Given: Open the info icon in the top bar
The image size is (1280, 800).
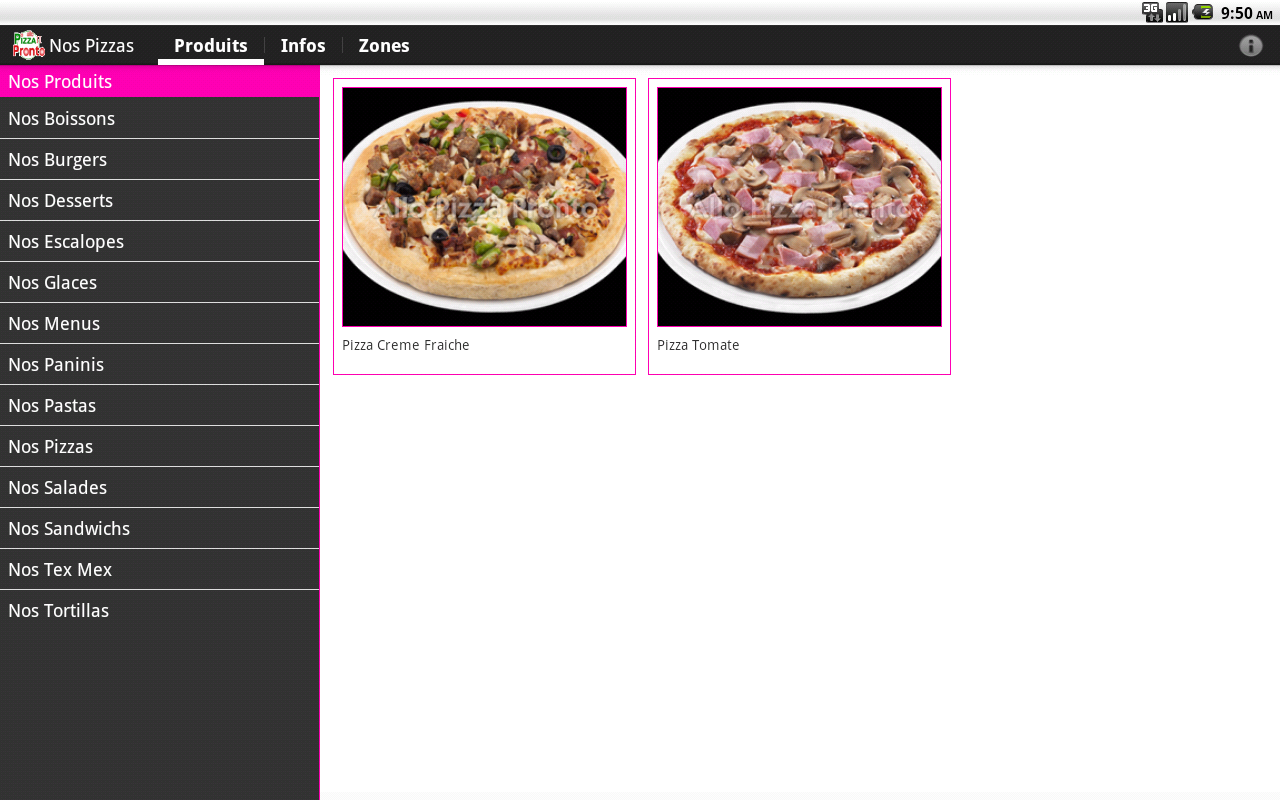Looking at the screenshot, I should (x=1251, y=46).
